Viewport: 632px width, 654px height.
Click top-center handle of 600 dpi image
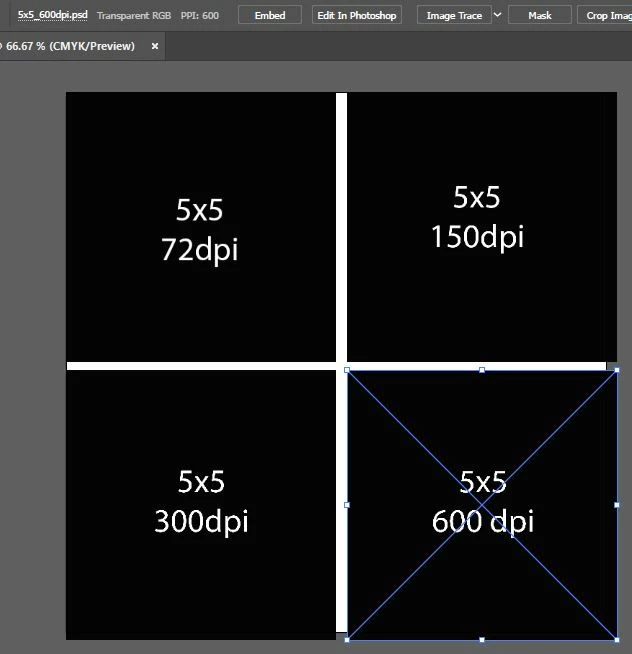click(x=482, y=370)
